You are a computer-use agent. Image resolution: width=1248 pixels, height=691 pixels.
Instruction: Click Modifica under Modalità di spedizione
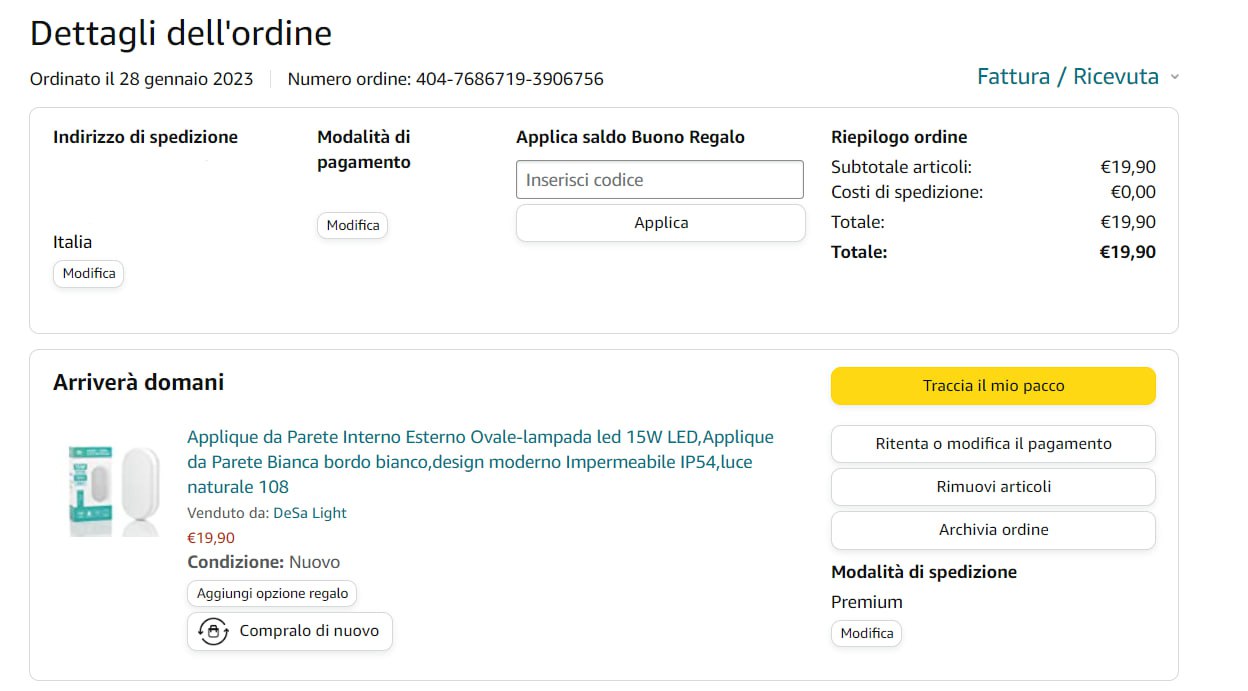[866, 634]
